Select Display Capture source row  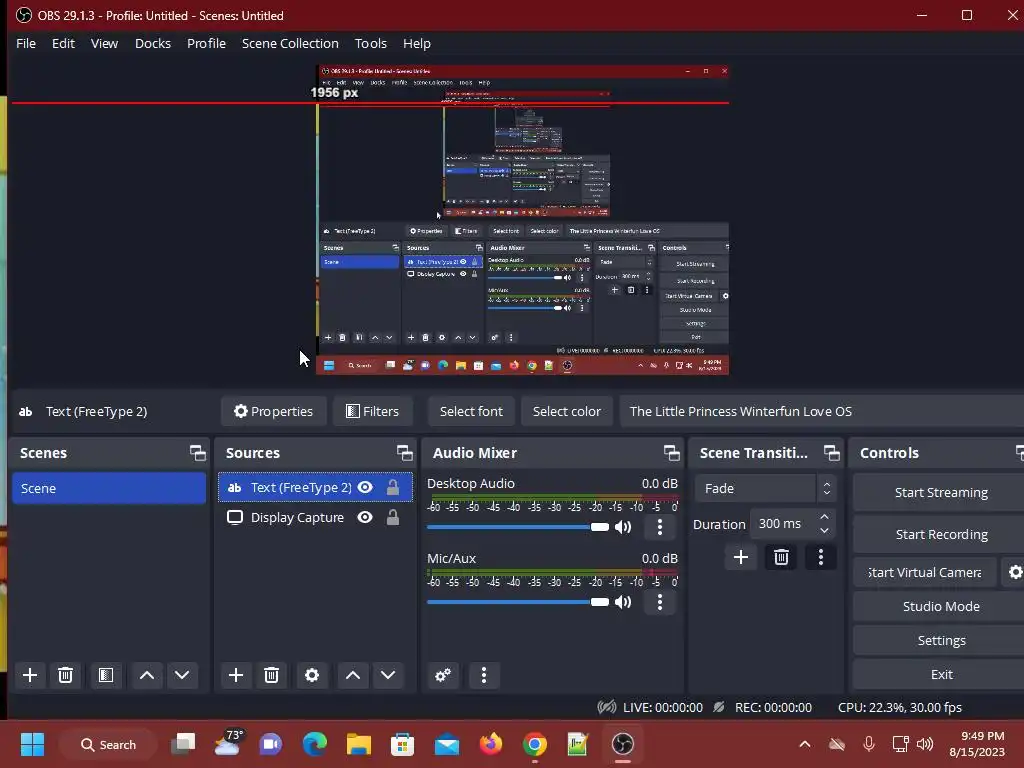(315, 517)
